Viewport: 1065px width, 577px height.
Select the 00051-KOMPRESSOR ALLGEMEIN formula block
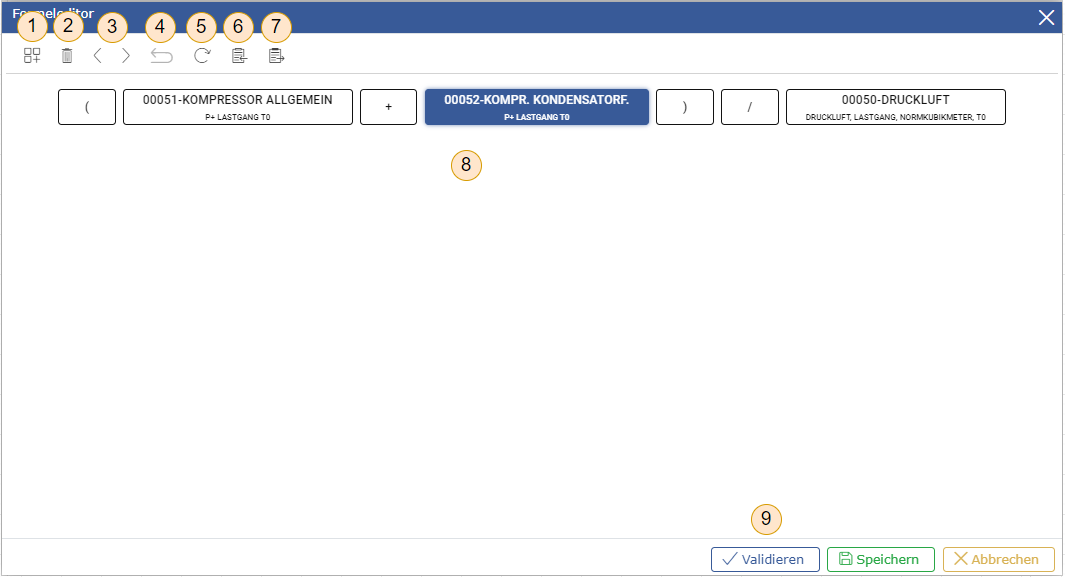[x=238, y=107]
